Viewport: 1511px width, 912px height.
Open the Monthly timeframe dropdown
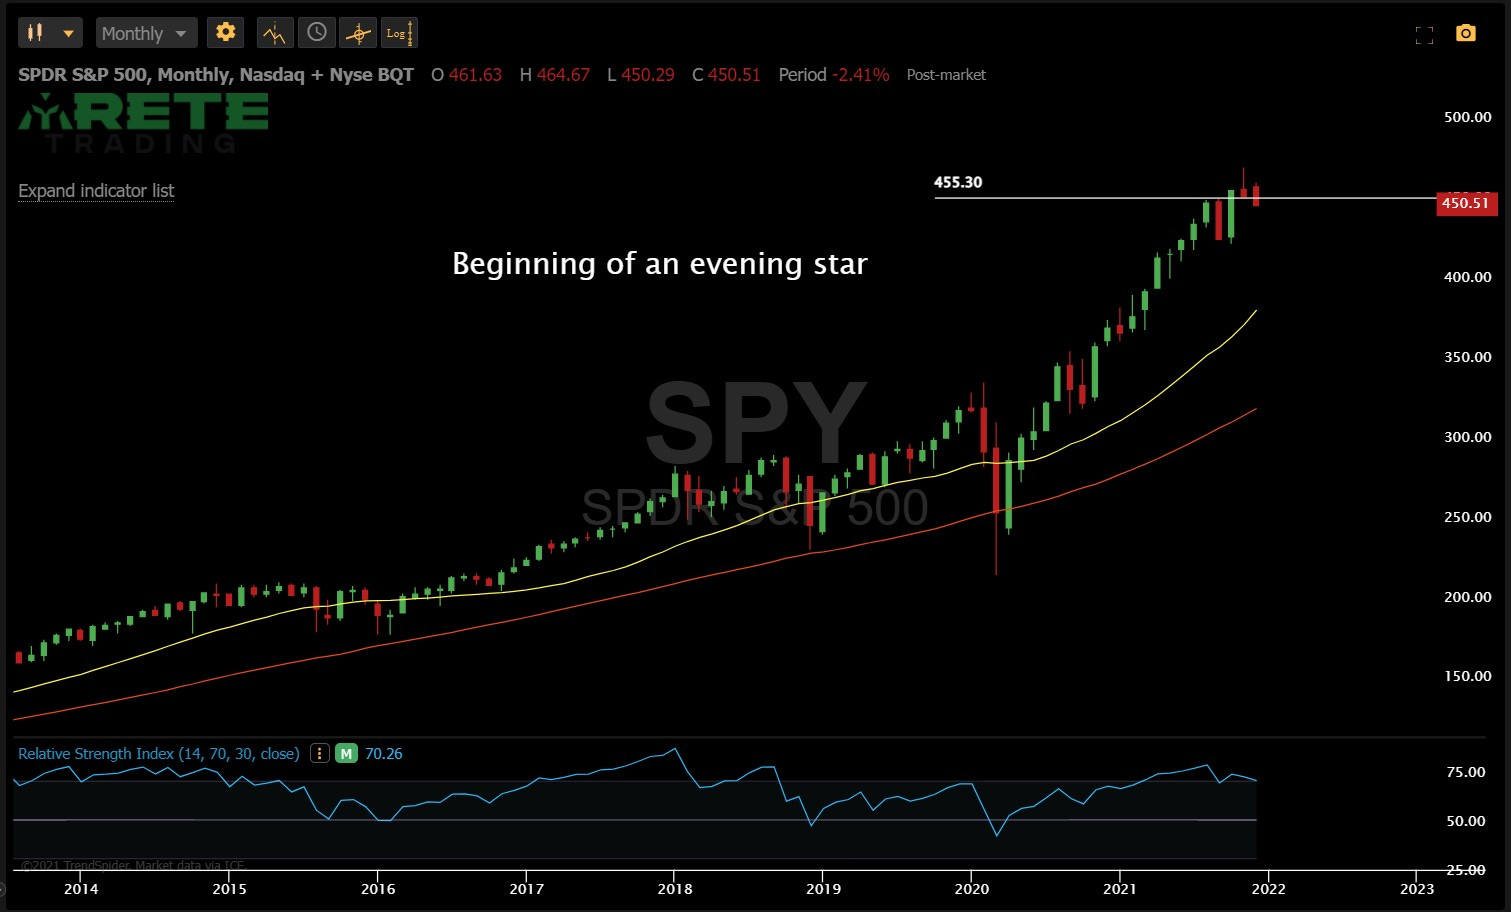point(146,33)
